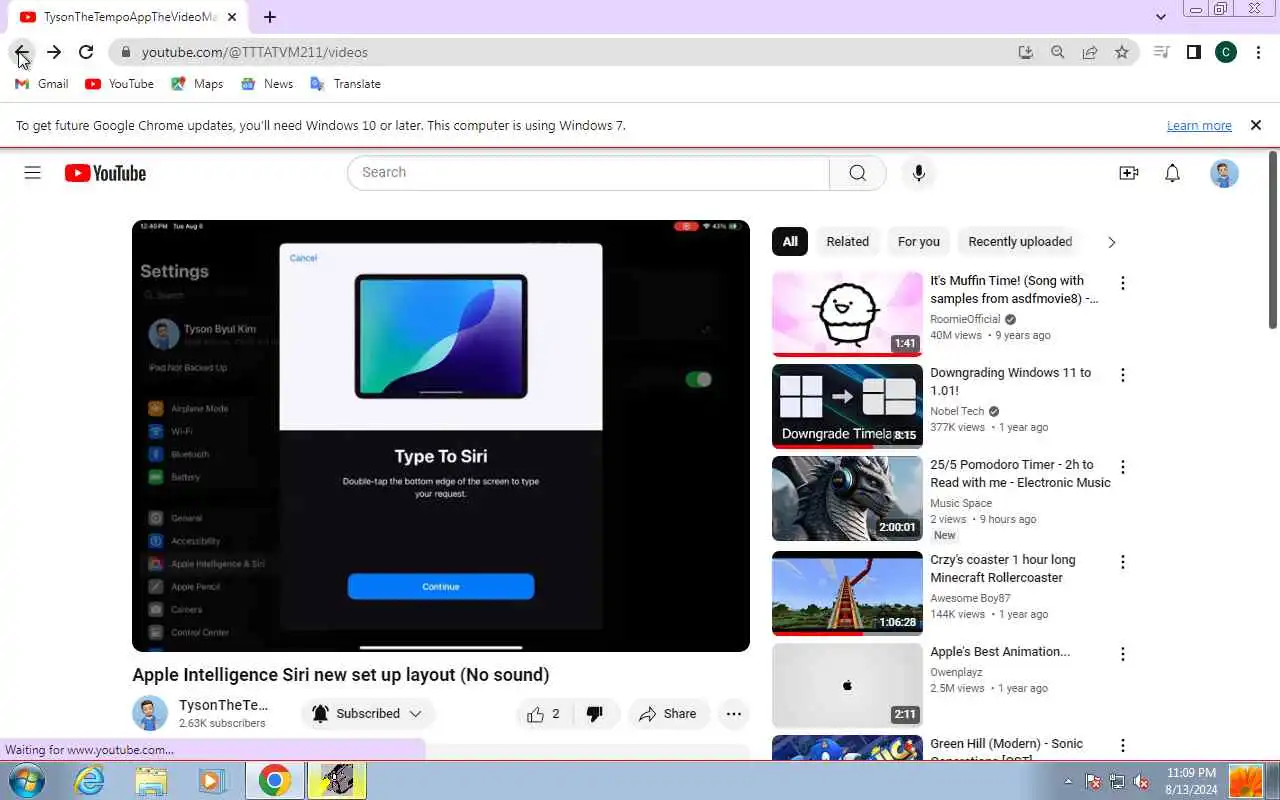Open the YouTube bookmark

[x=119, y=84]
